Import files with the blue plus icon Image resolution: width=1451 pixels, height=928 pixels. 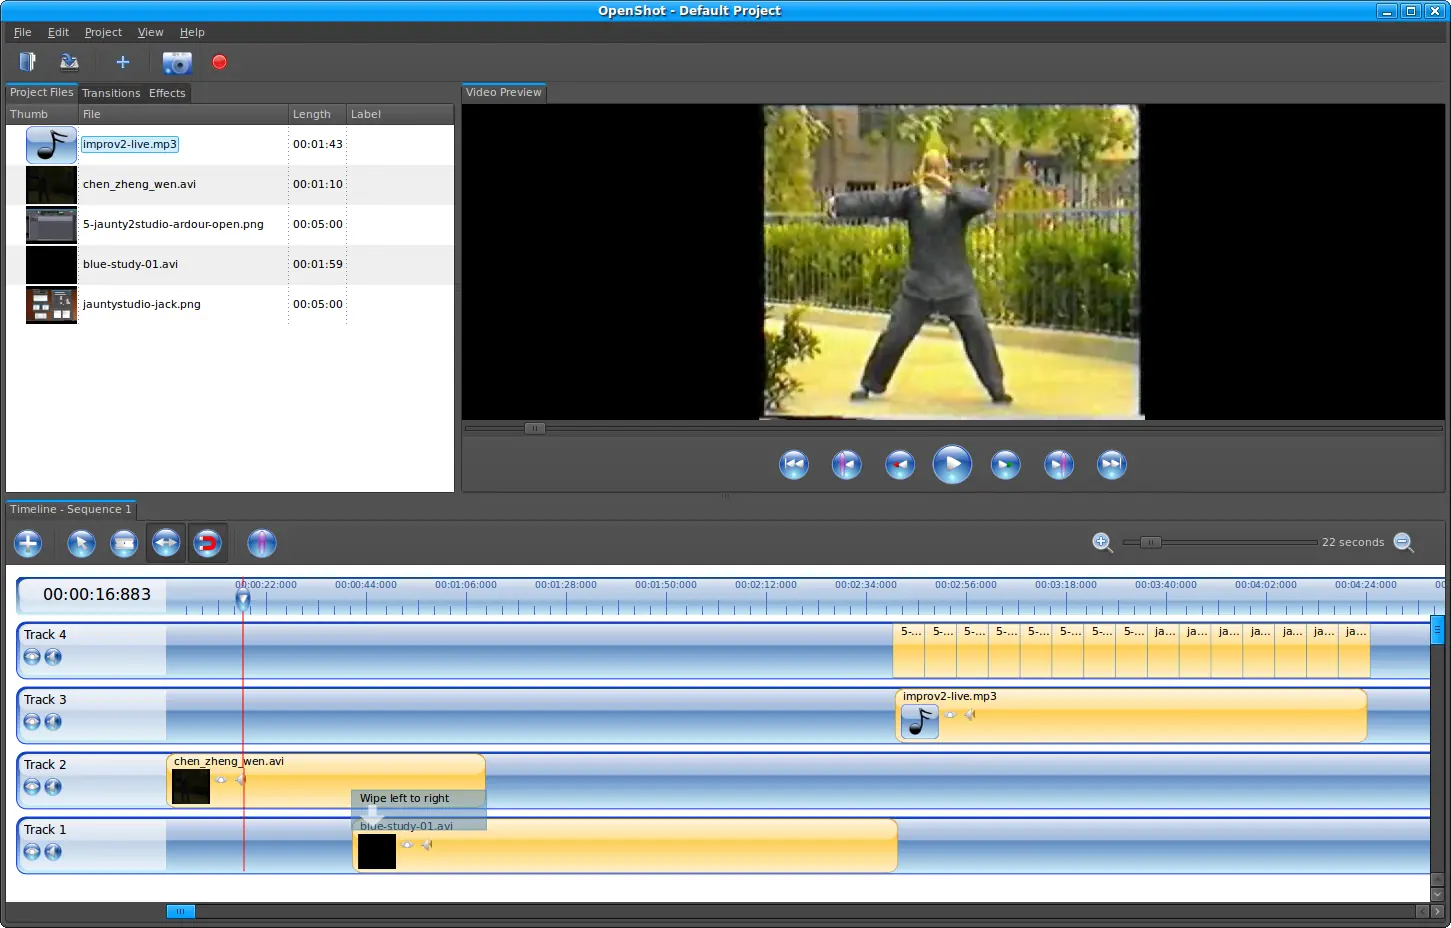[123, 62]
